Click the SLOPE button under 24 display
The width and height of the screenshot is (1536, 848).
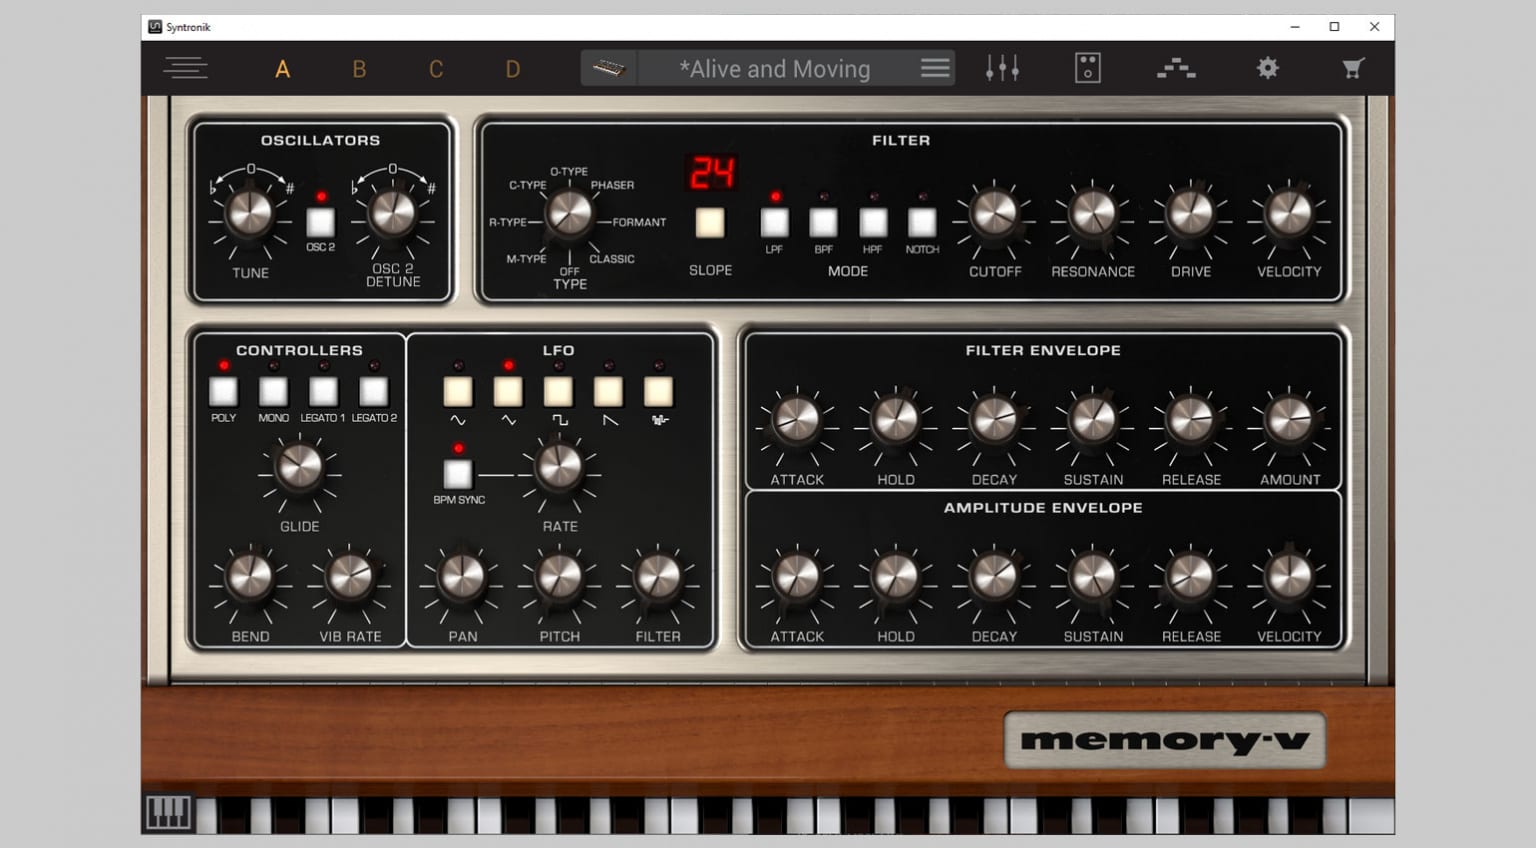point(710,222)
